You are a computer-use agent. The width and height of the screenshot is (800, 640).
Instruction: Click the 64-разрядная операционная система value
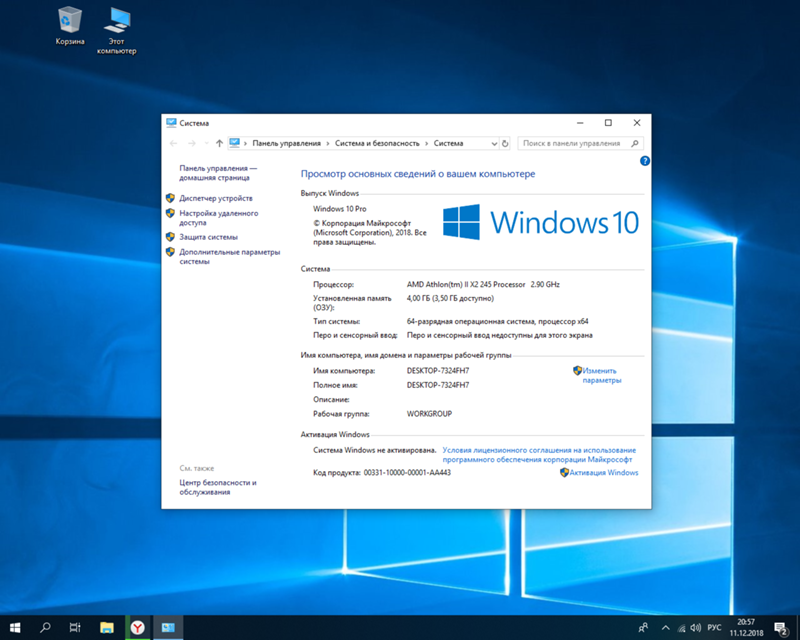coord(497,321)
